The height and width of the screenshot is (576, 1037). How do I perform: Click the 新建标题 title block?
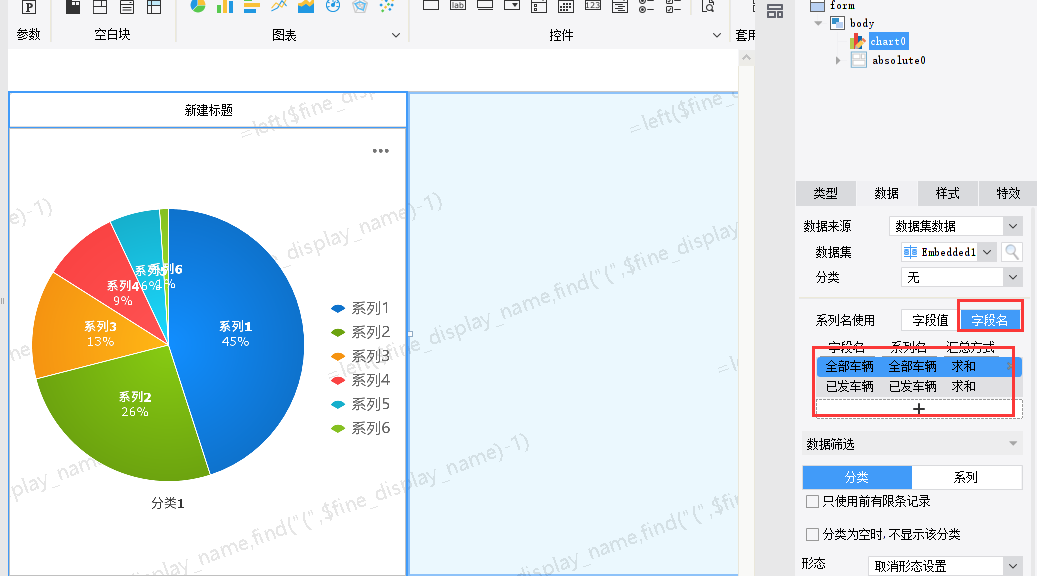(208, 110)
